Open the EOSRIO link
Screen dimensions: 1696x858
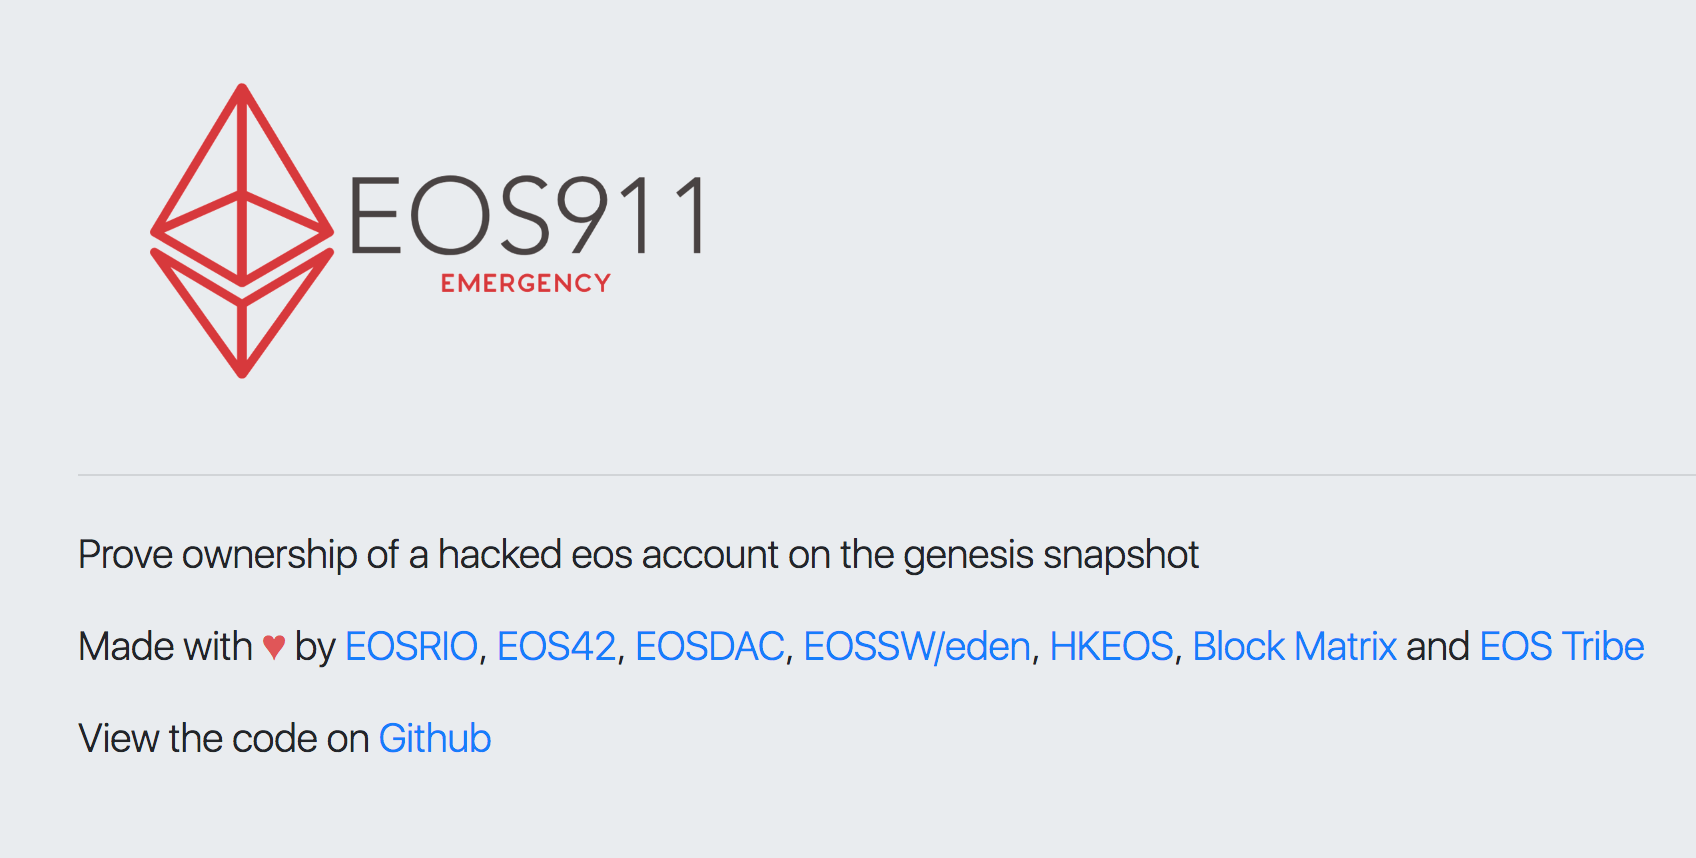point(411,647)
